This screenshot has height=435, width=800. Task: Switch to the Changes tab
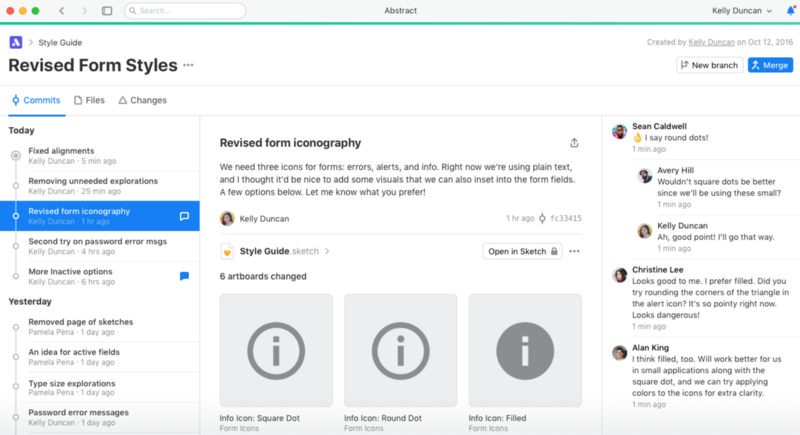tap(142, 100)
